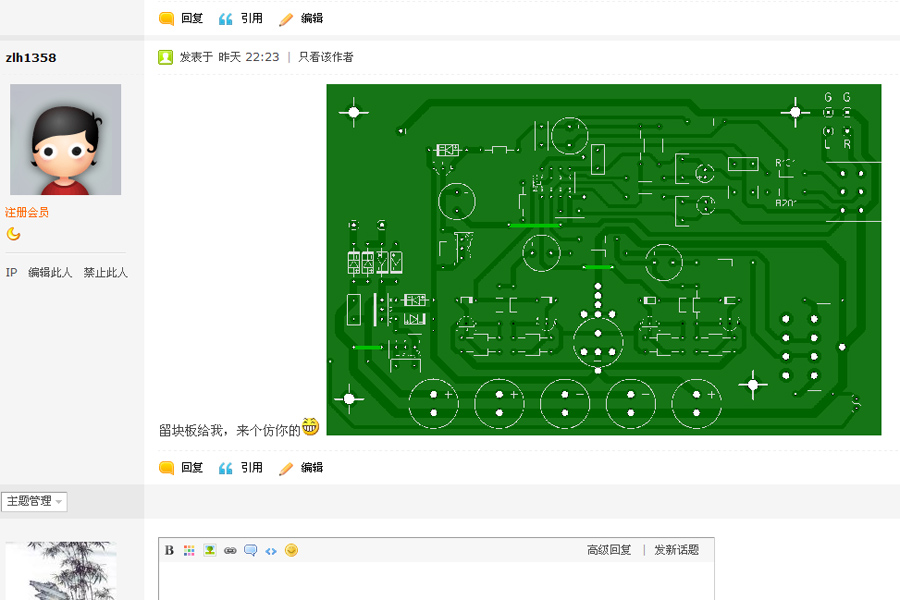
Task: Click the grinning emoji in the post
Action: point(310,427)
